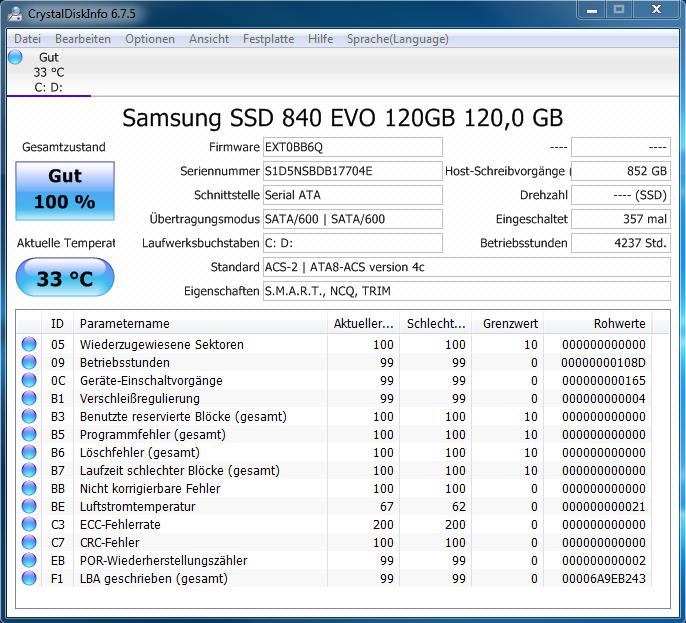Click the Grenzwert column header
This screenshot has width=686, height=623.
(508, 323)
